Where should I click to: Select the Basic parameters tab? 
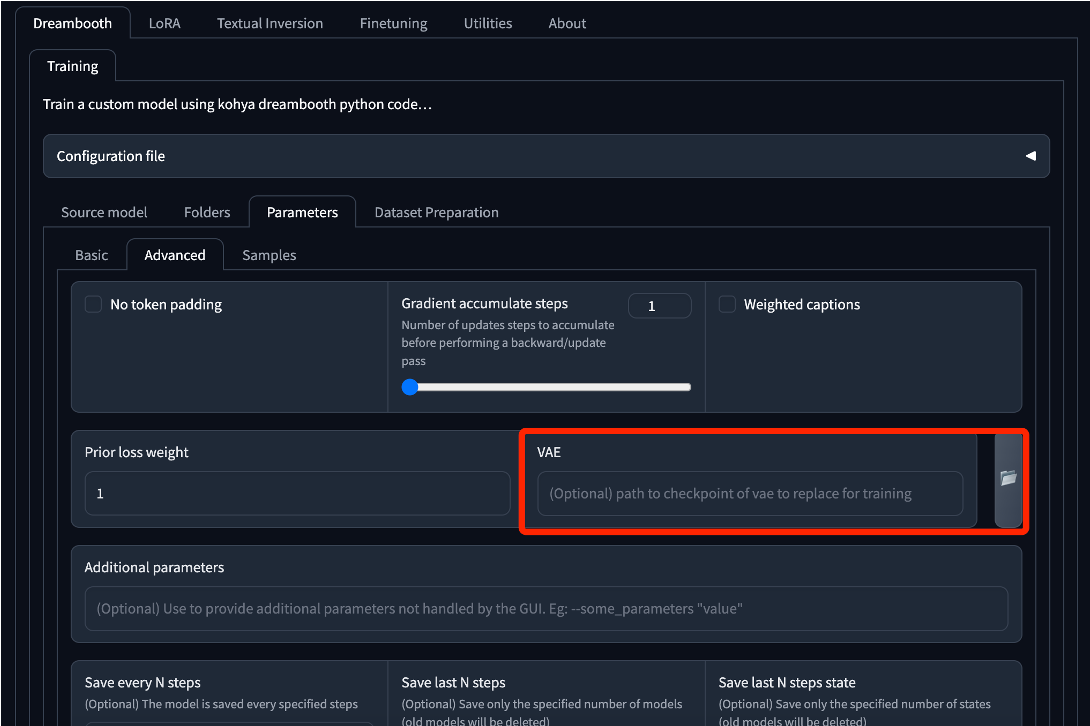click(91, 255)
